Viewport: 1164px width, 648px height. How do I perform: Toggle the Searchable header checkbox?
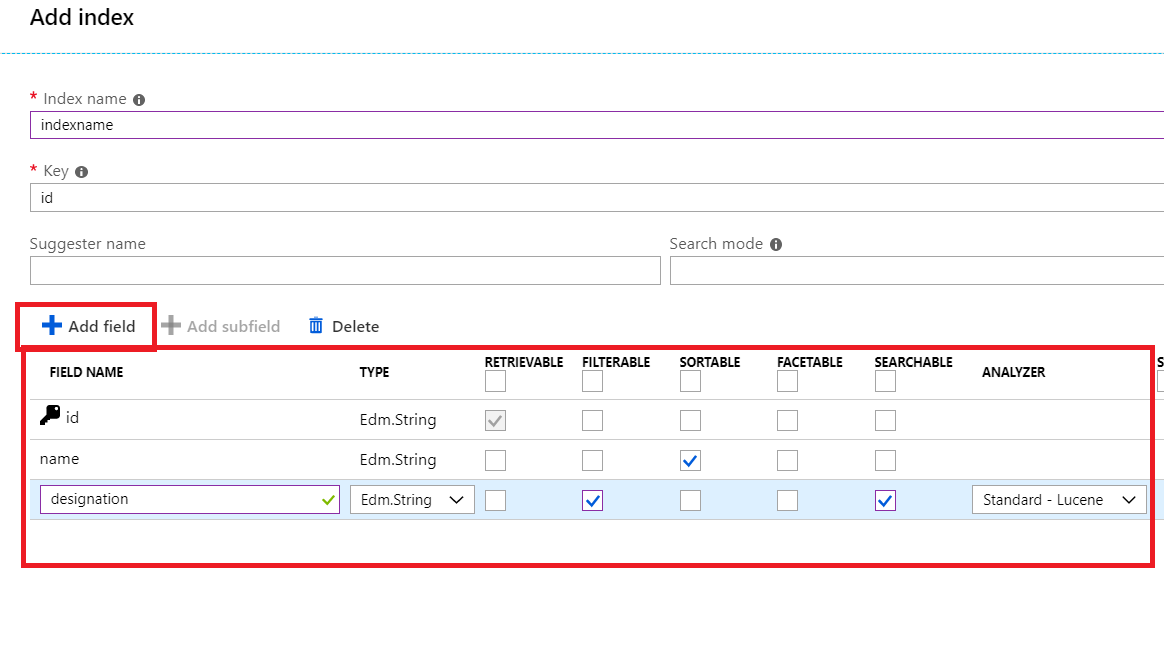(884, 381)
